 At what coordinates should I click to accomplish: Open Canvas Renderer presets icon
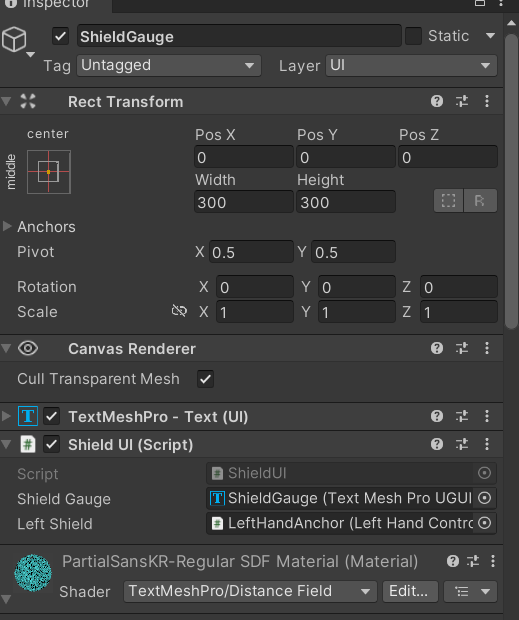click(462, 348)
